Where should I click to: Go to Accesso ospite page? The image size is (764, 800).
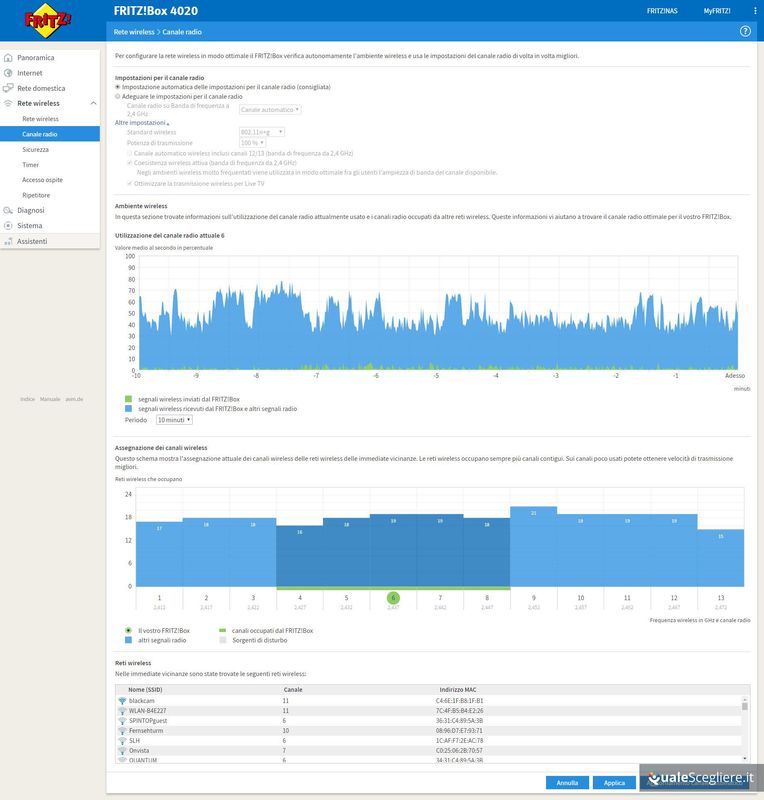42,179
